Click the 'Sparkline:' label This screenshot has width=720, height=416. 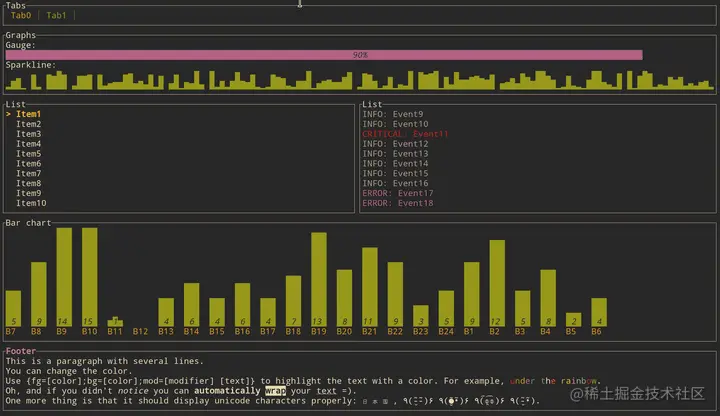(31, 65)
